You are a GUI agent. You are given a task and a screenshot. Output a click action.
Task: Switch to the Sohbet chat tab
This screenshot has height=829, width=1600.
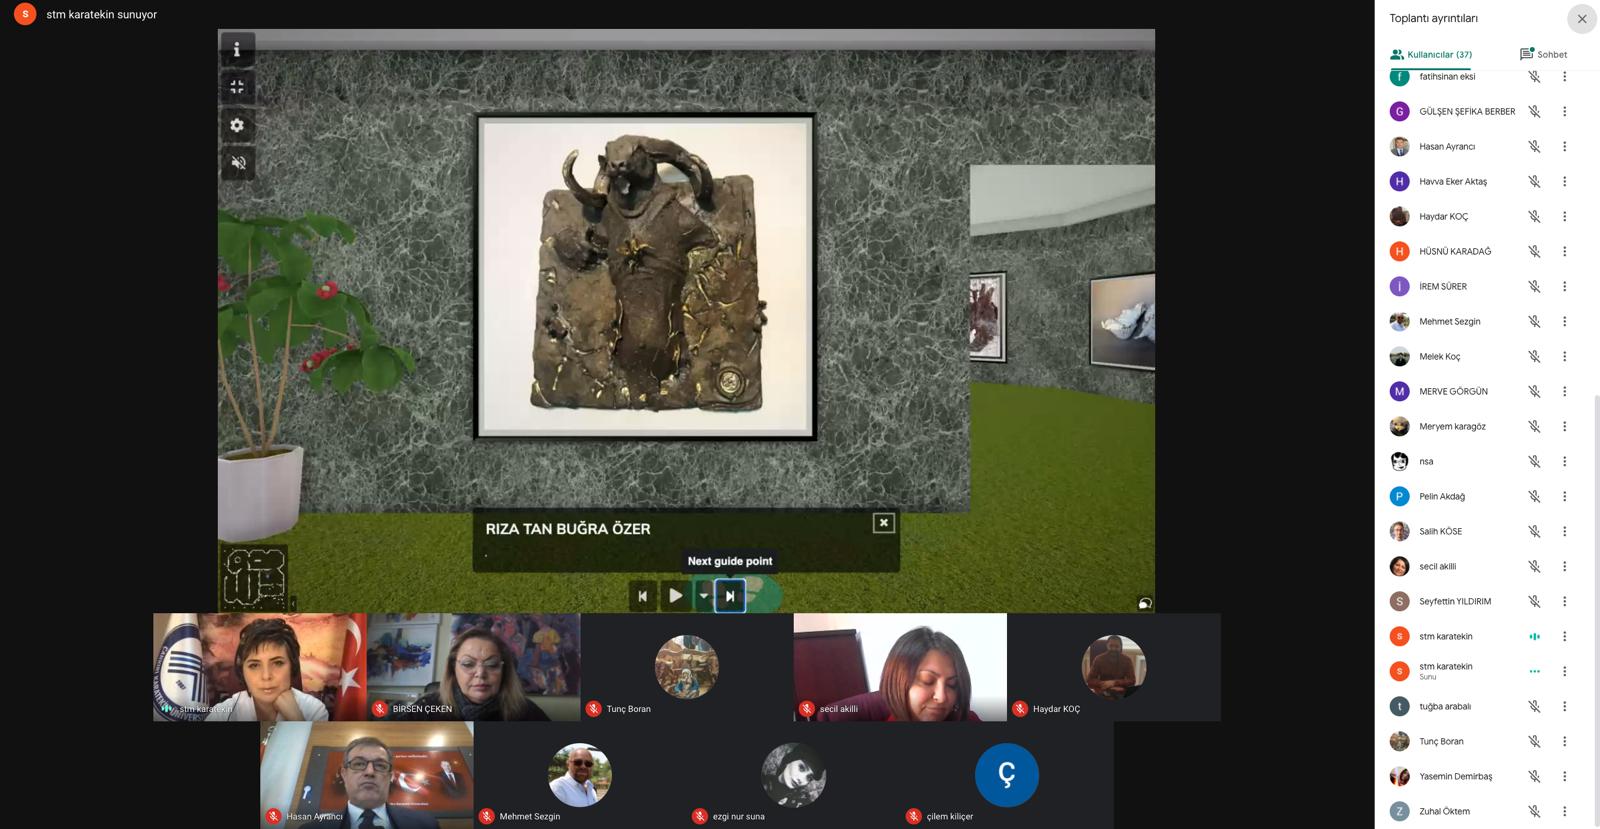[x=1543, y=55]
